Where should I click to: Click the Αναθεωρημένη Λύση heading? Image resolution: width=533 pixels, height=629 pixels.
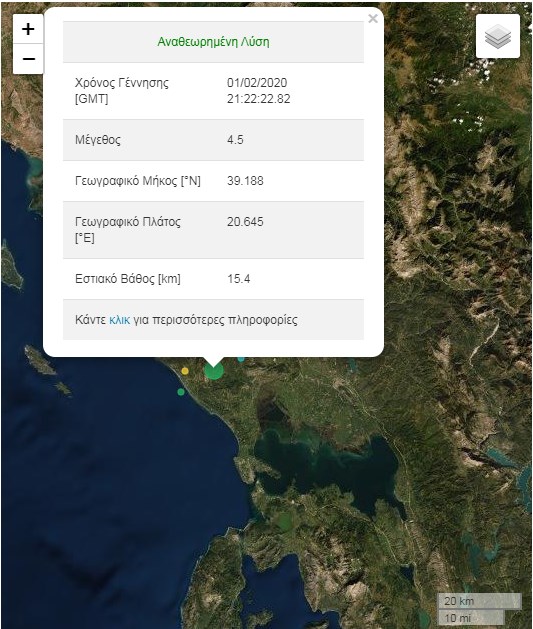213,42
